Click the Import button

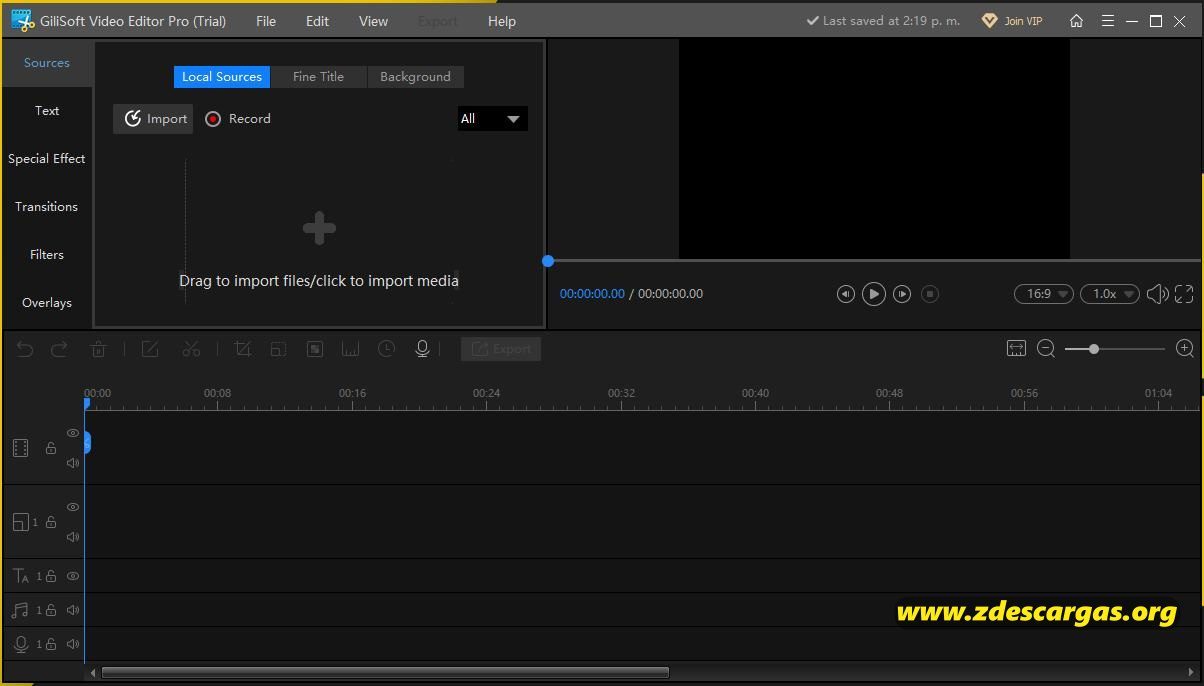tap(153, 119)
